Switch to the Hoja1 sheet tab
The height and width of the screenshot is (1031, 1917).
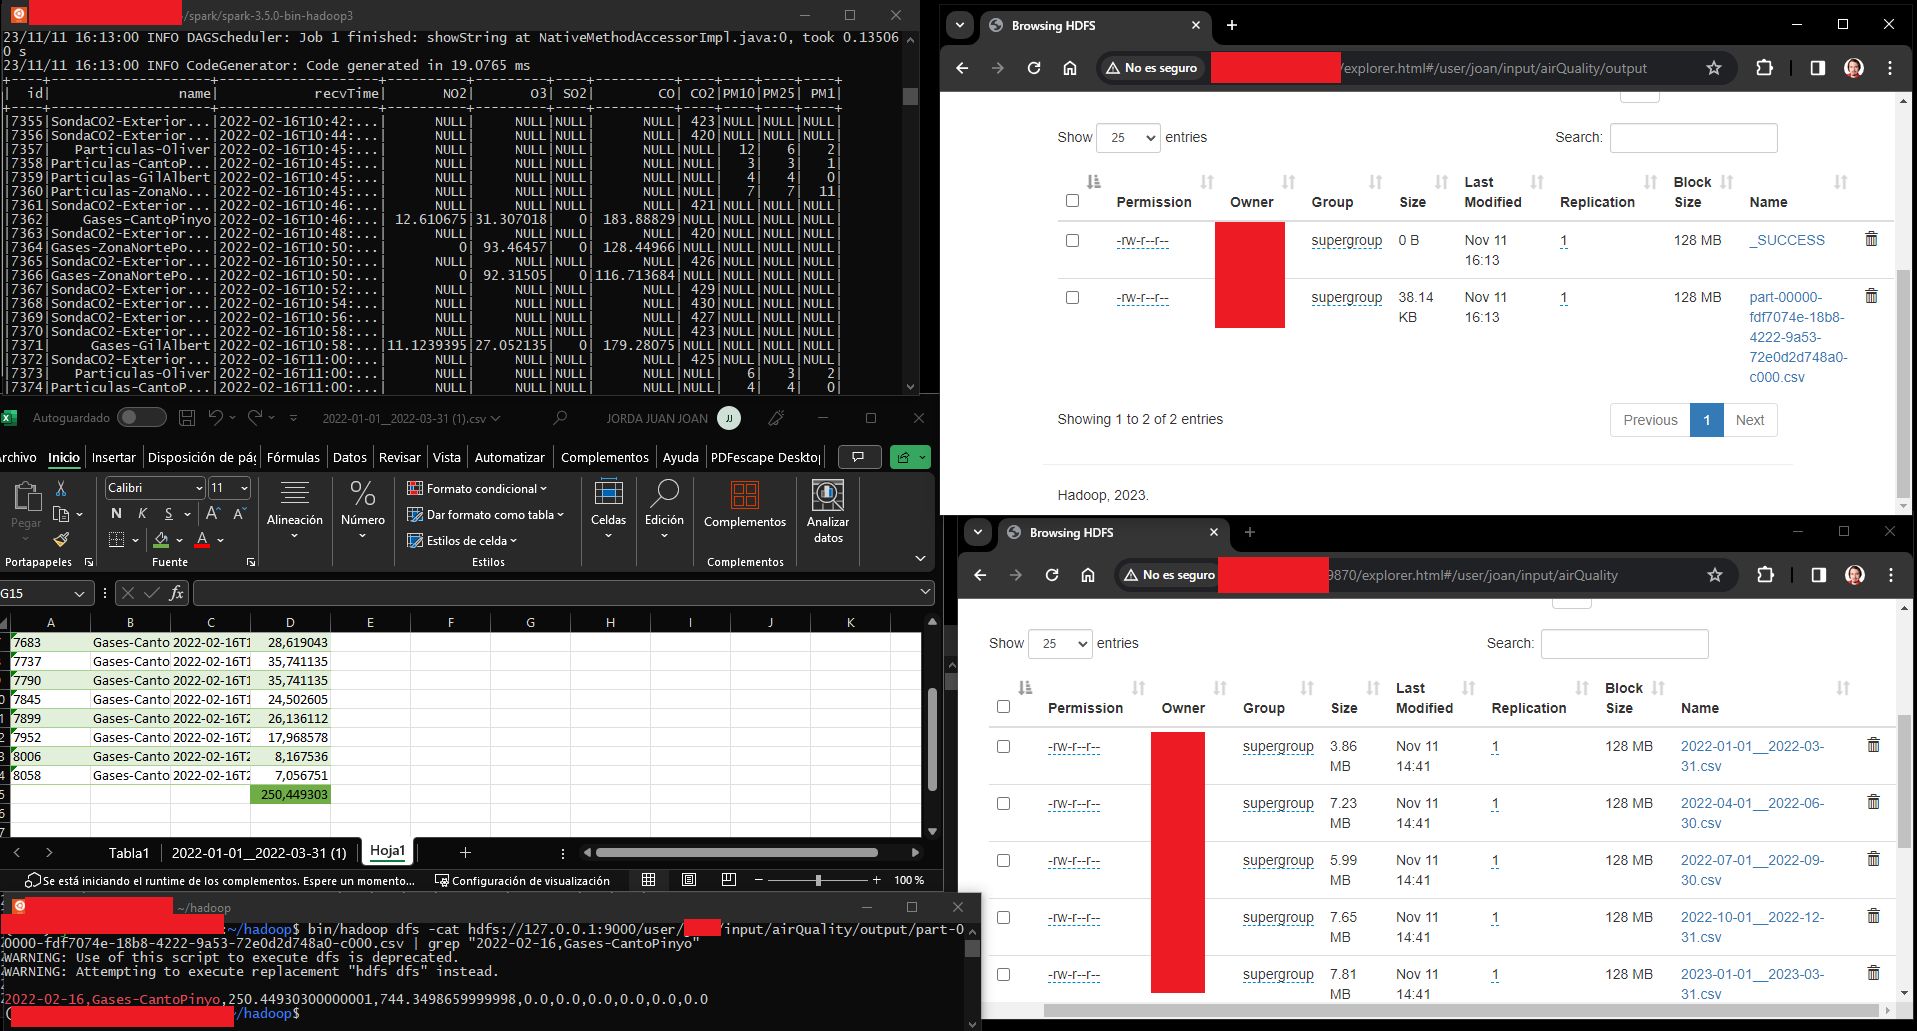pos(386,851)
